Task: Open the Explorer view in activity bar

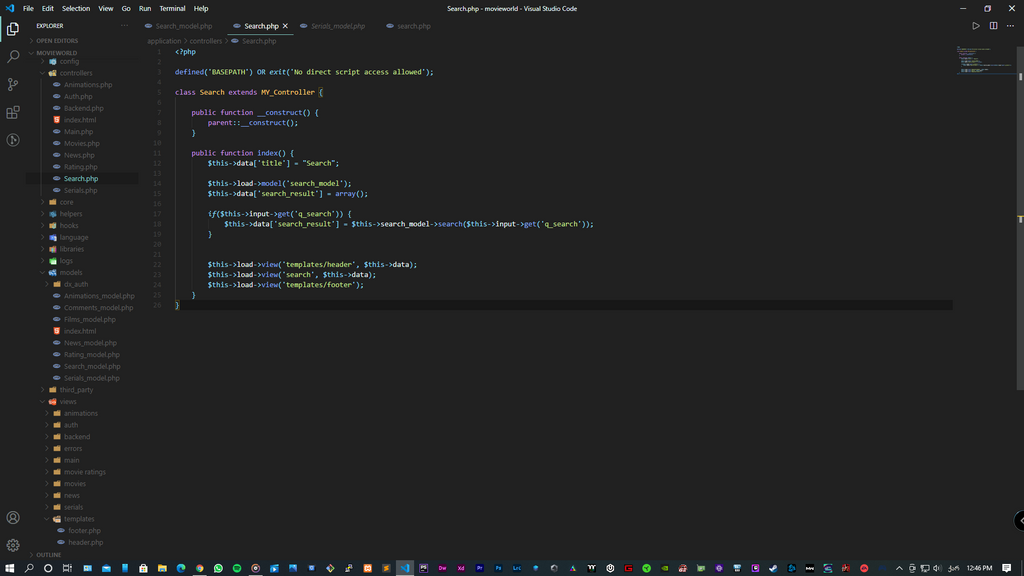Action: point(12,29)
